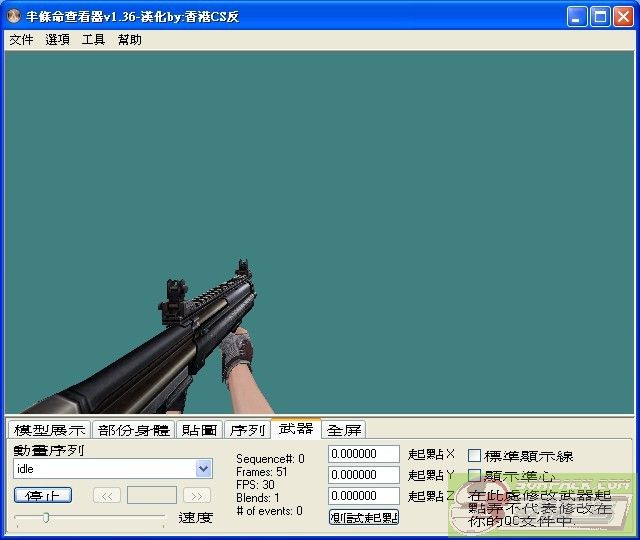This screenshot has width=640, height=540.
Task: Switch to the 部份身體 tab
Action: click(133, 430)
